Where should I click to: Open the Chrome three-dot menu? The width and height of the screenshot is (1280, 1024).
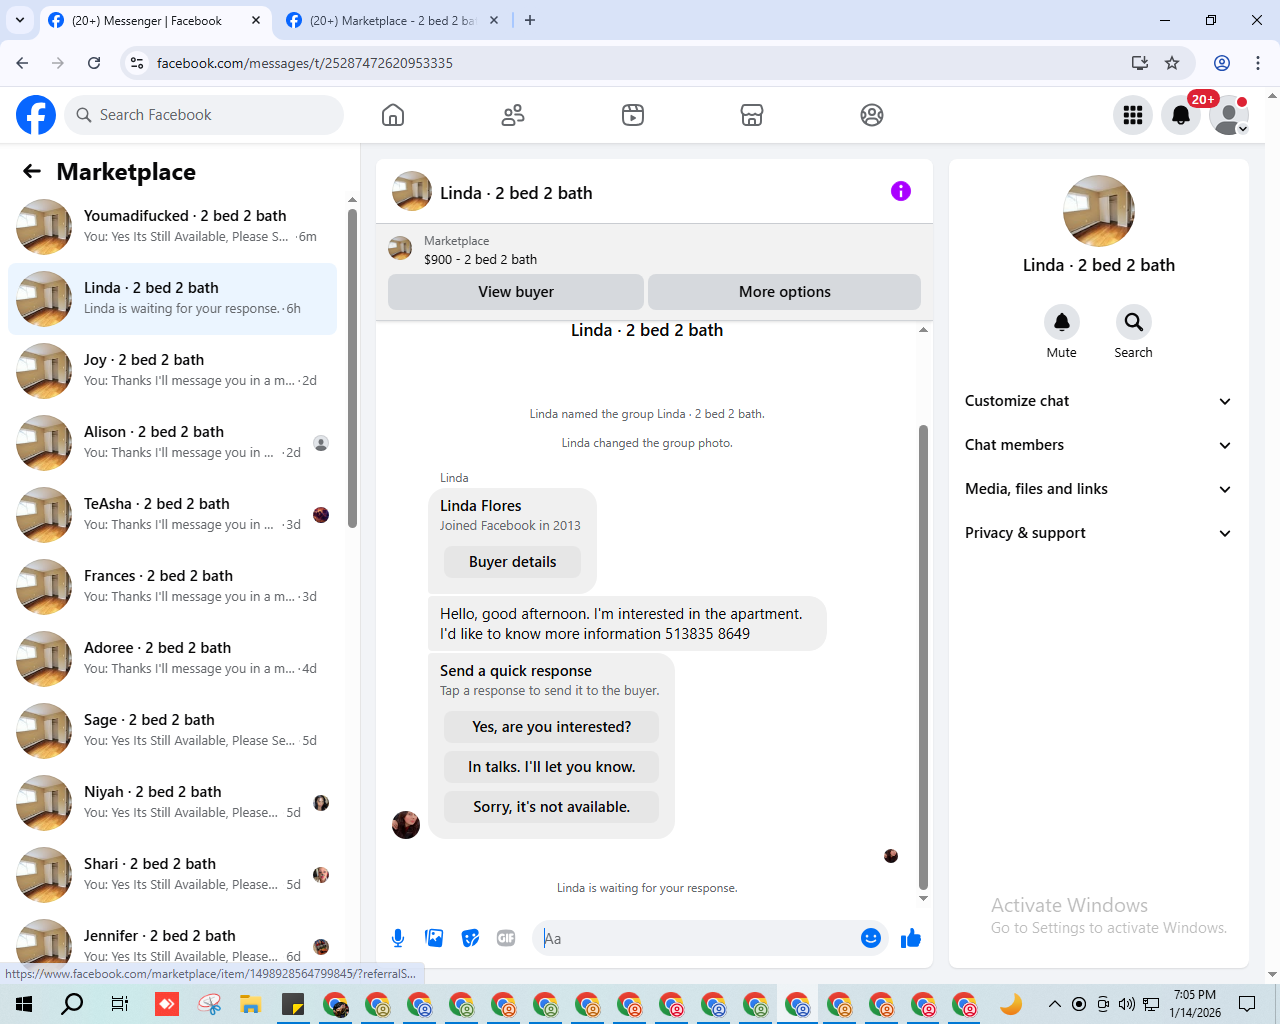tap(1258, 63)
